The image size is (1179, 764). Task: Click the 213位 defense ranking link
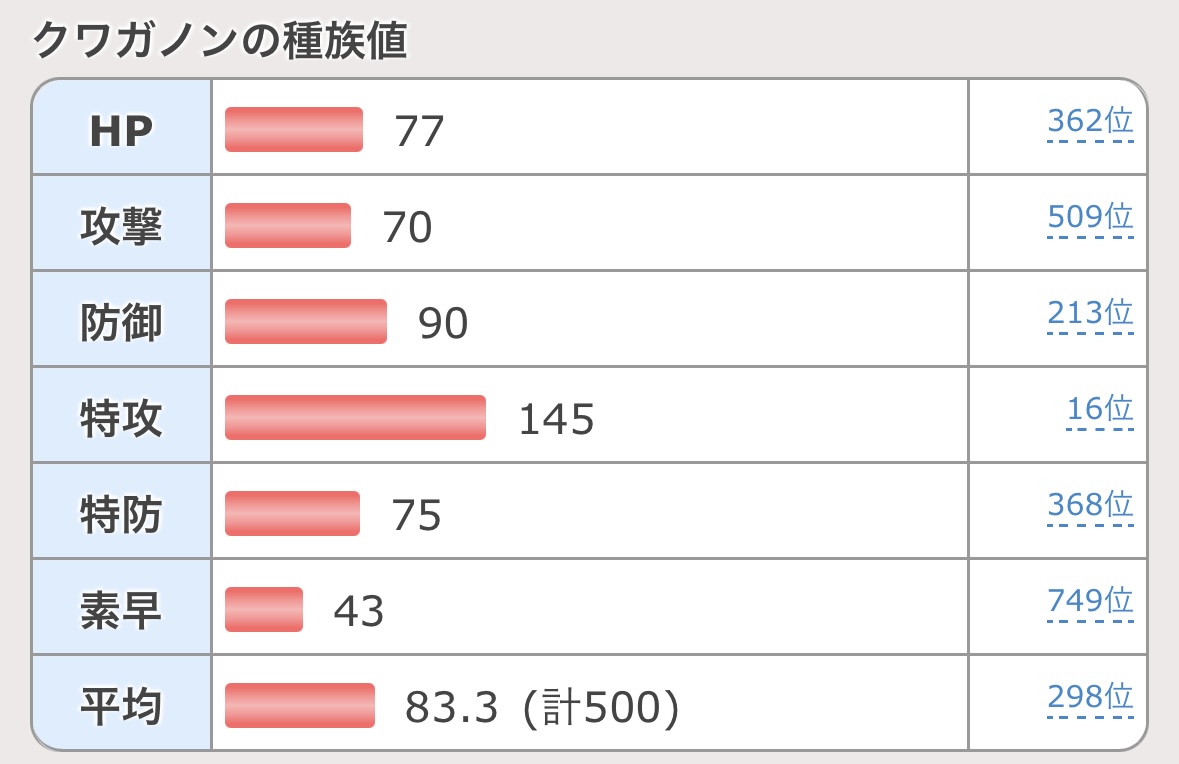(1090, 313)
